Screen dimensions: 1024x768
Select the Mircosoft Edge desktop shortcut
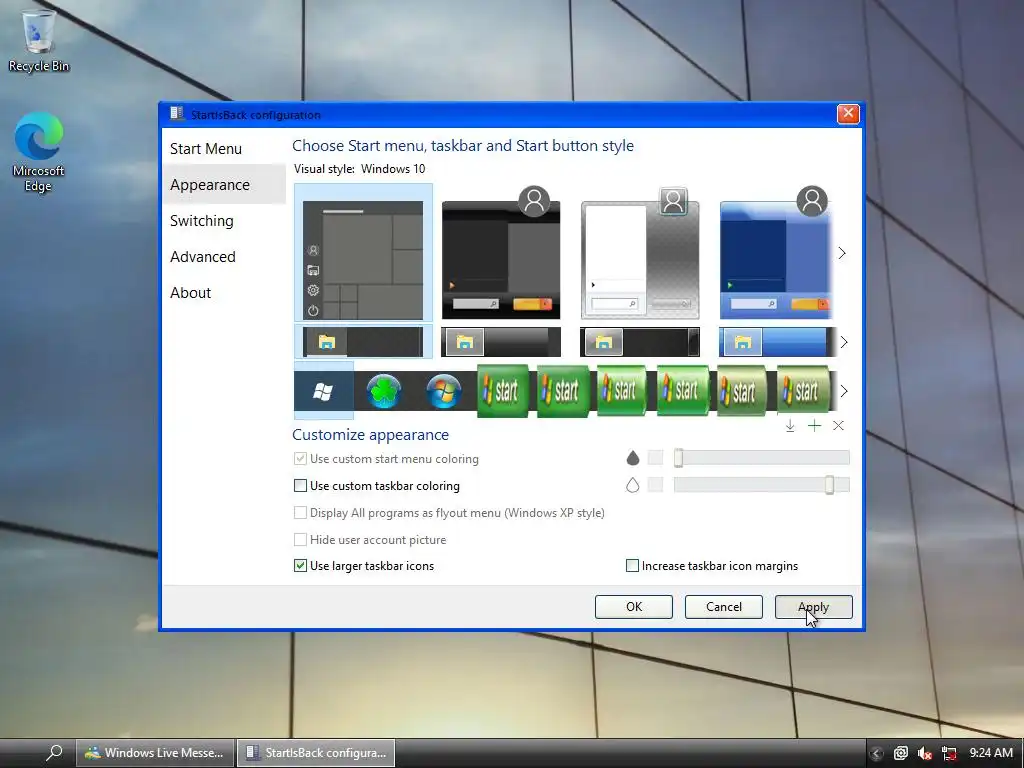(x=39, y=152)
